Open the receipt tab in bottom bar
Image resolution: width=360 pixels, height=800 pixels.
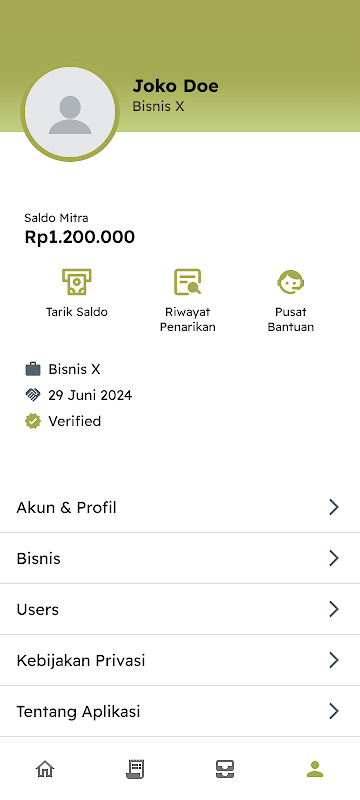click(x=135, y=769)
